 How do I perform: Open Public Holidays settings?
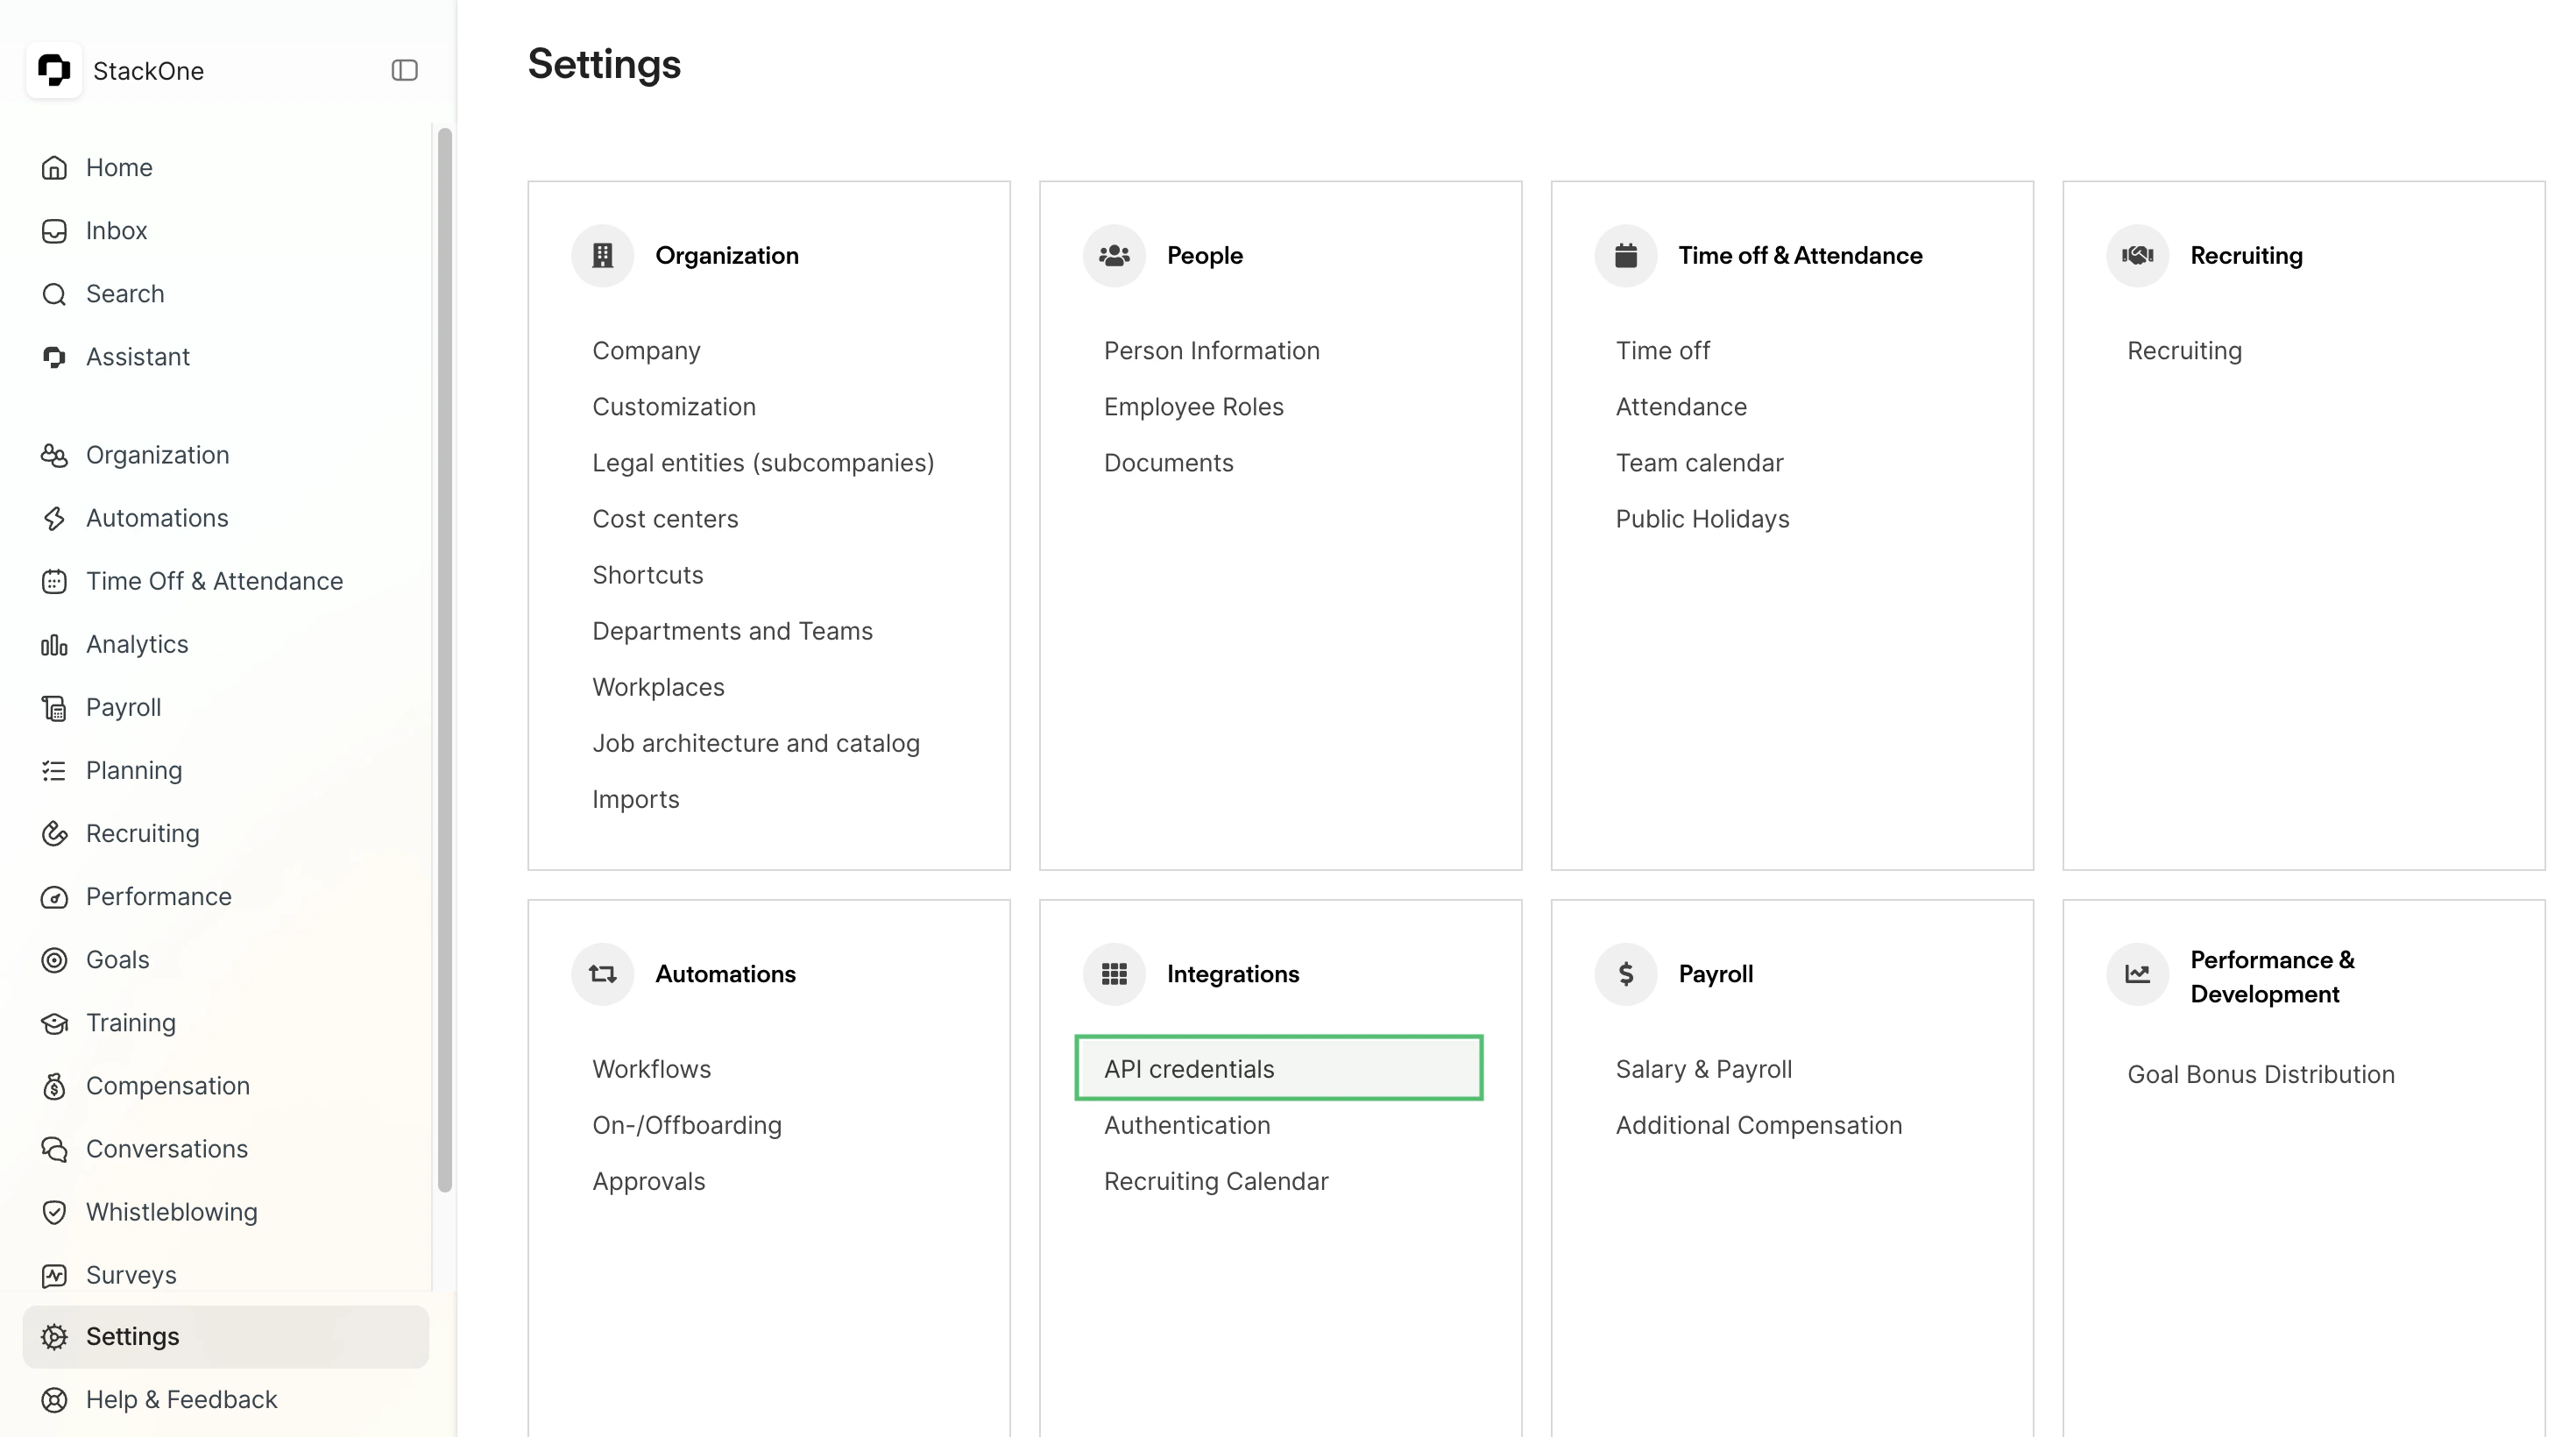point(1702,518)
